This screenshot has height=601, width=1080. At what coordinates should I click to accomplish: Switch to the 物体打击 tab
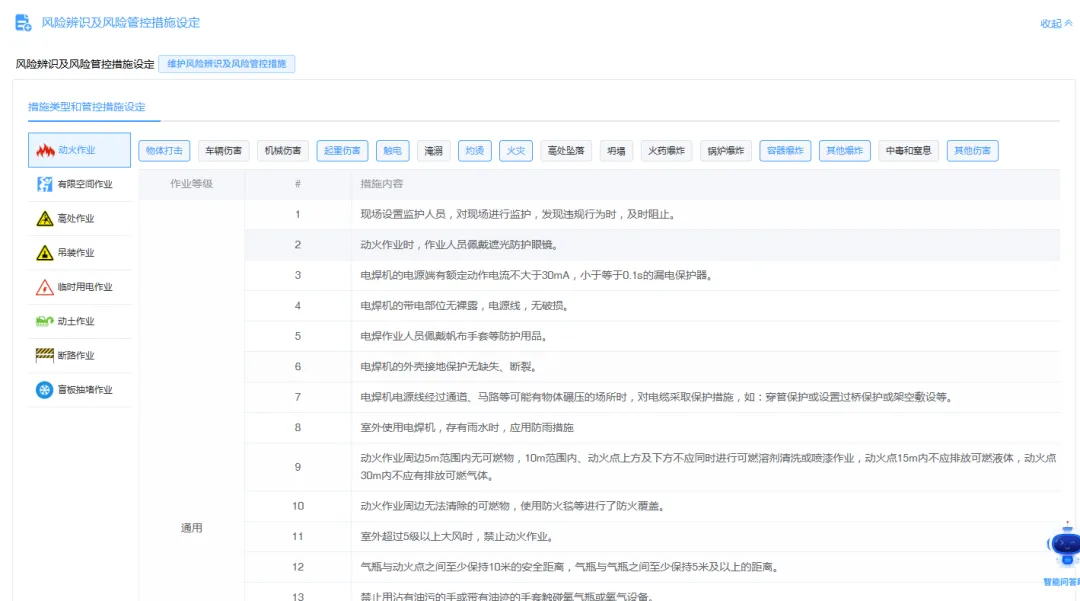coord(165,150)
